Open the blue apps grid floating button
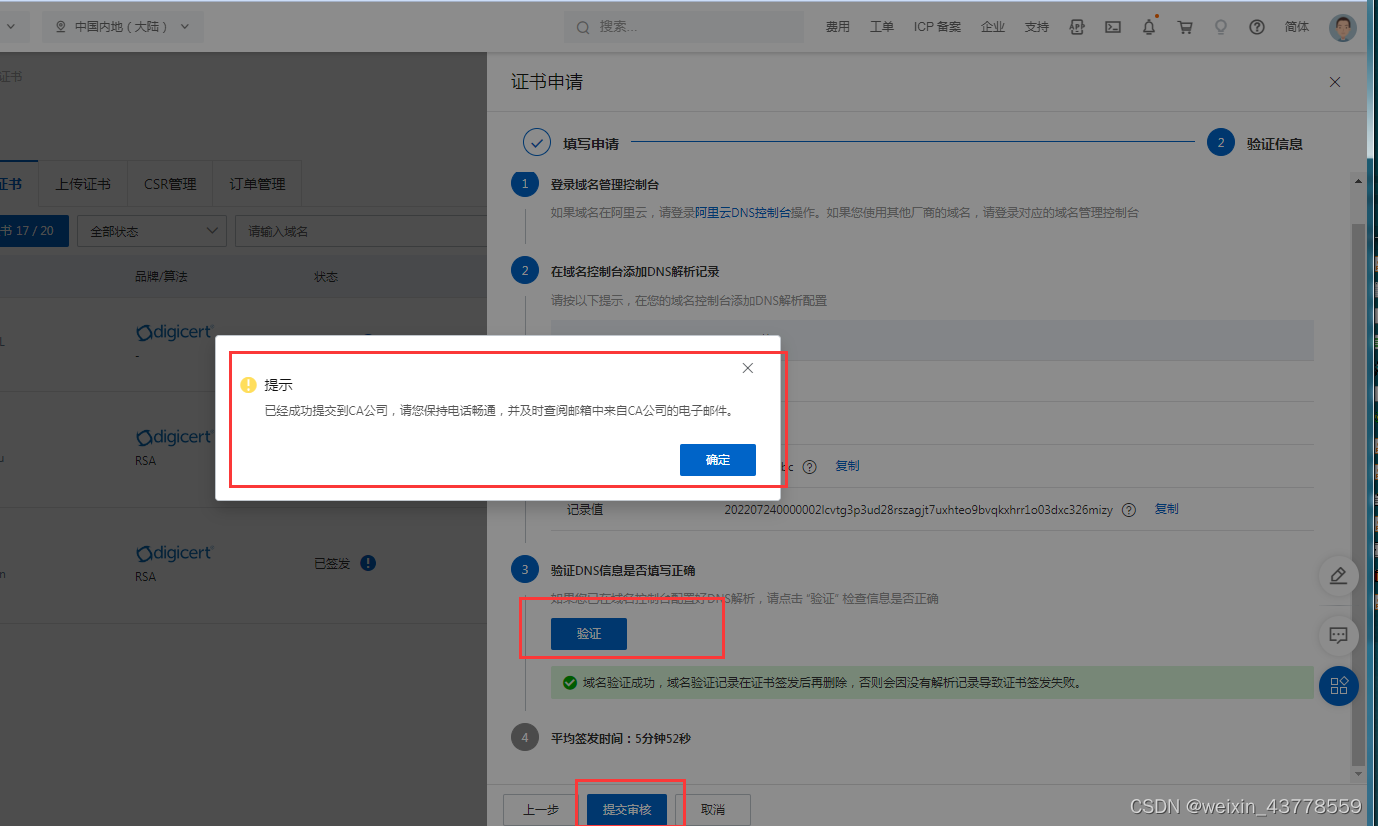 tap(1339, 686)
